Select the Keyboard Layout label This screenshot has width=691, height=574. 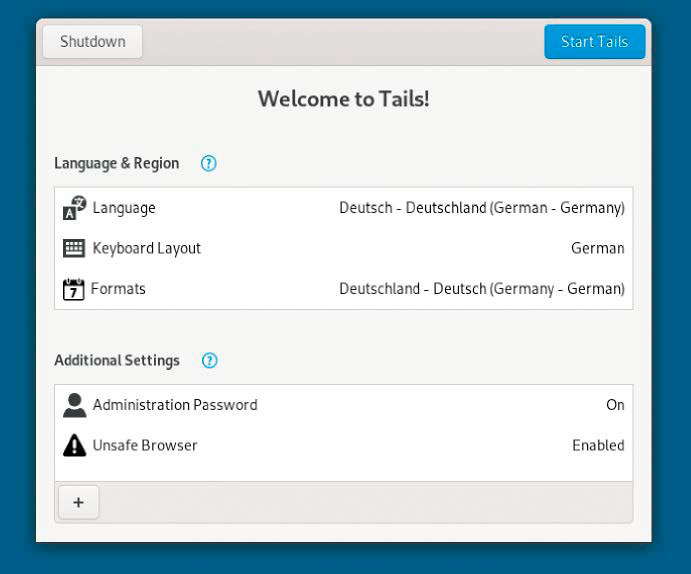click(x=147, y=248)
